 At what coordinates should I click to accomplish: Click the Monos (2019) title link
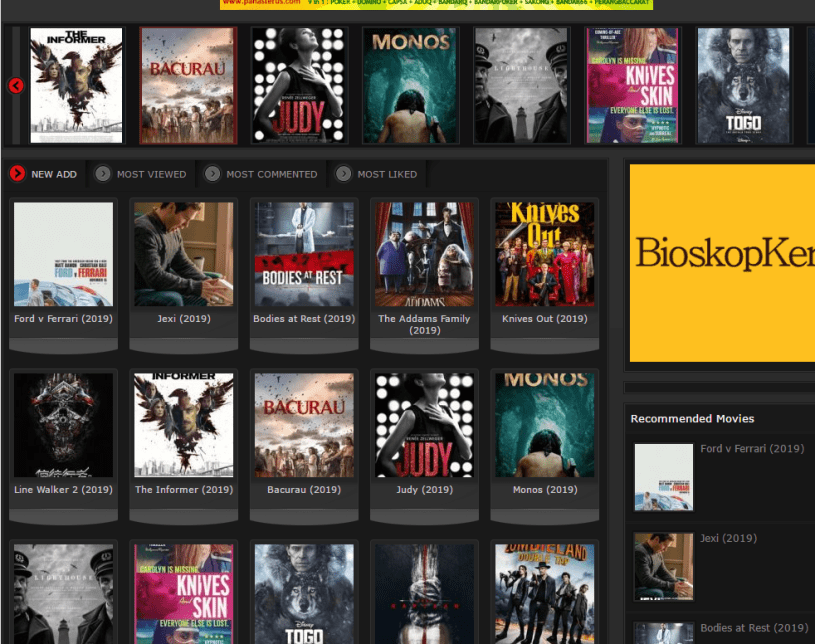click(544, 490)
